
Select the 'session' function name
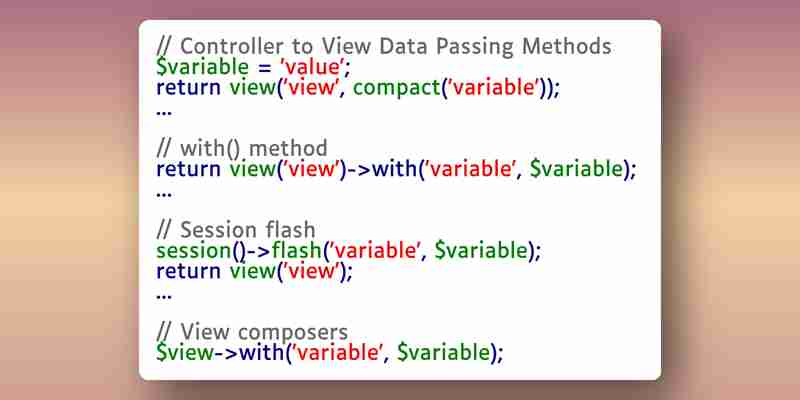pyautogui.click(x=194, y=251)
